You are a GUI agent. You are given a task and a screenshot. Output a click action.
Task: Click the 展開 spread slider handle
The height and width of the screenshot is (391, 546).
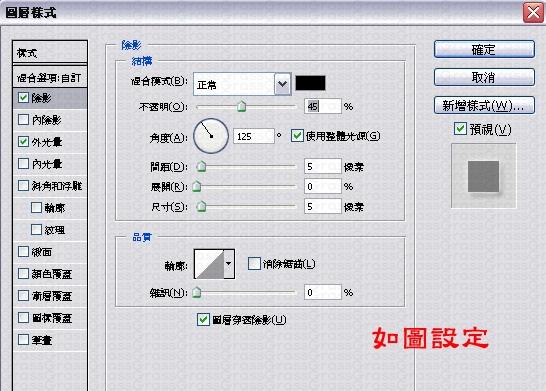(x=197, y=186)
